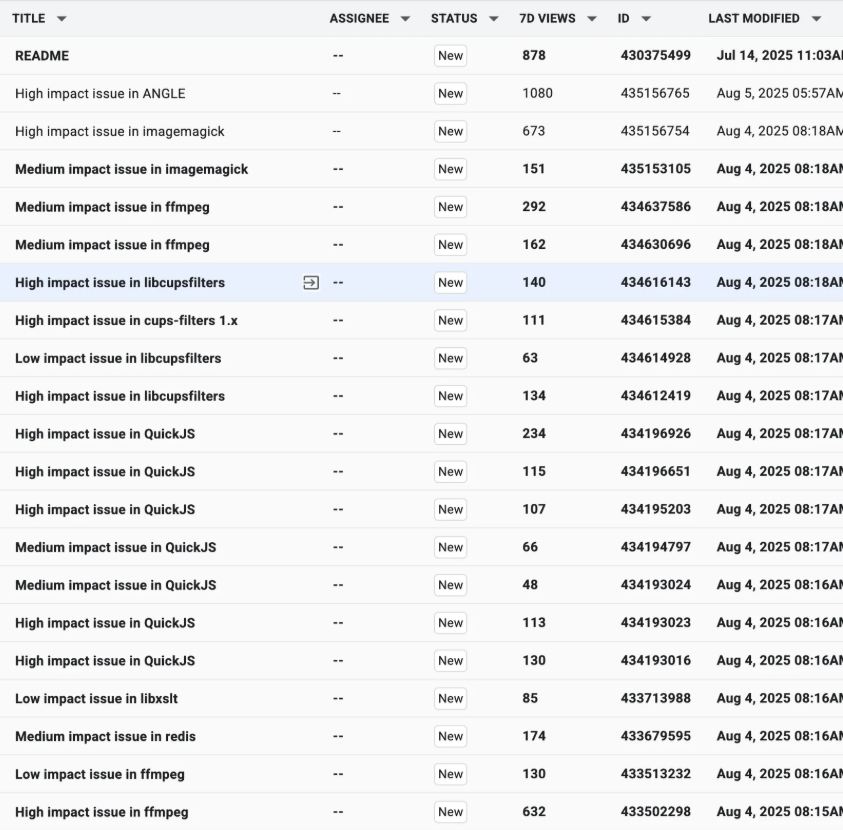Open side panel icon for libcupsfilters issue 434616143
This screenshot has width=843, height=830.
point(311,283)
